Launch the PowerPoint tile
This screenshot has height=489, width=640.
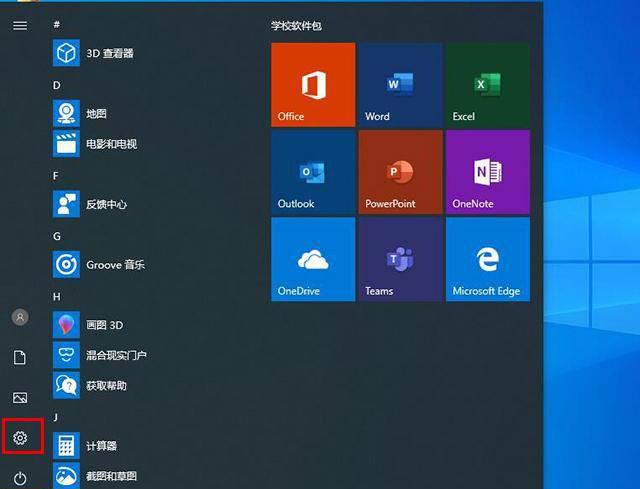(x=400, y=172)
